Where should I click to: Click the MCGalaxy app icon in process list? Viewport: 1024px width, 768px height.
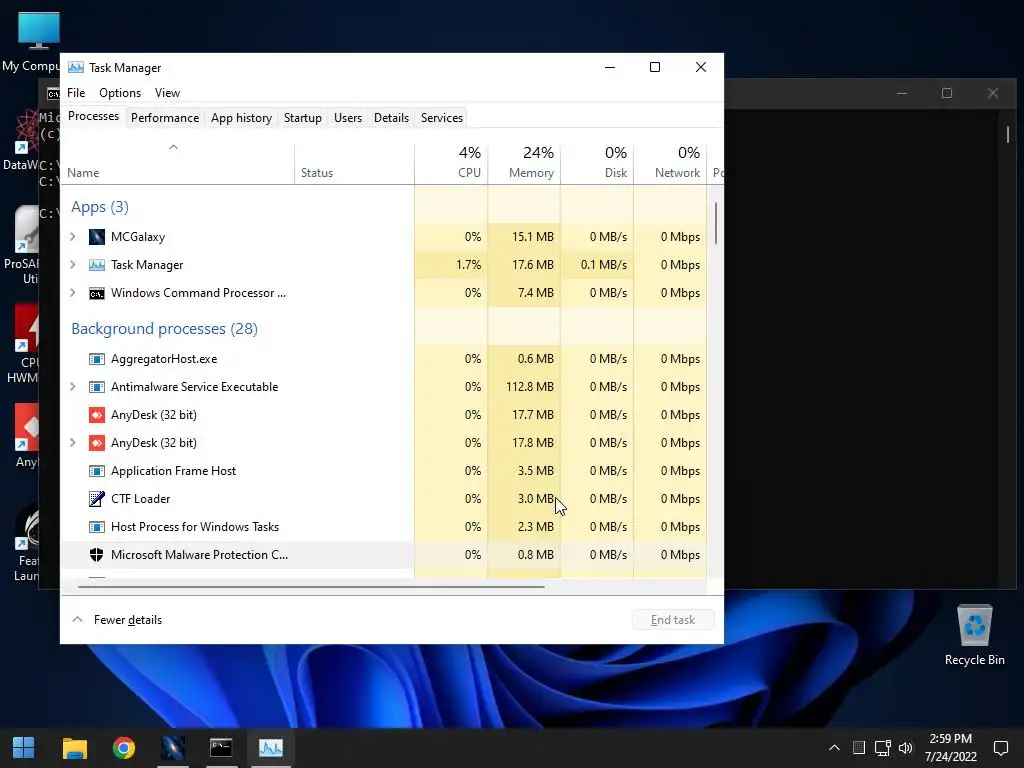(x=97, y=236)
